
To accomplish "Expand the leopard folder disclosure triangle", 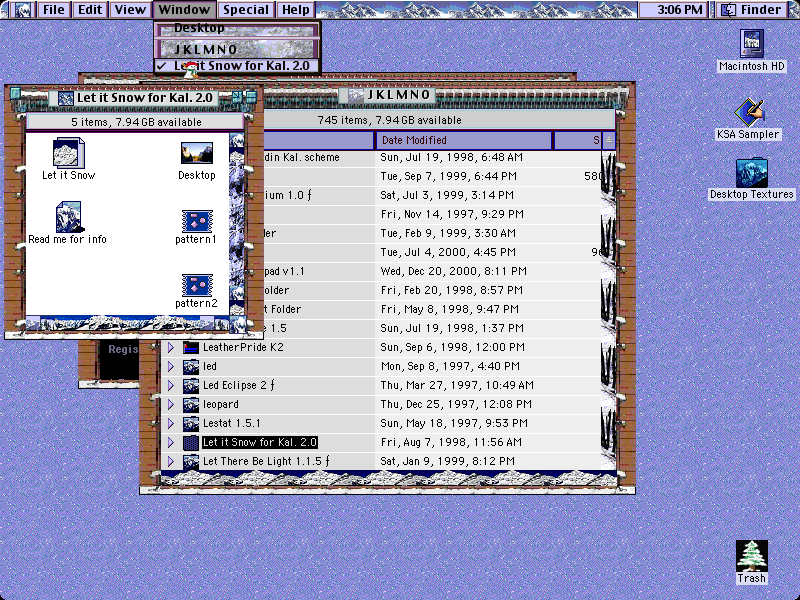I will pyautogui.click(x=171, y=405).
